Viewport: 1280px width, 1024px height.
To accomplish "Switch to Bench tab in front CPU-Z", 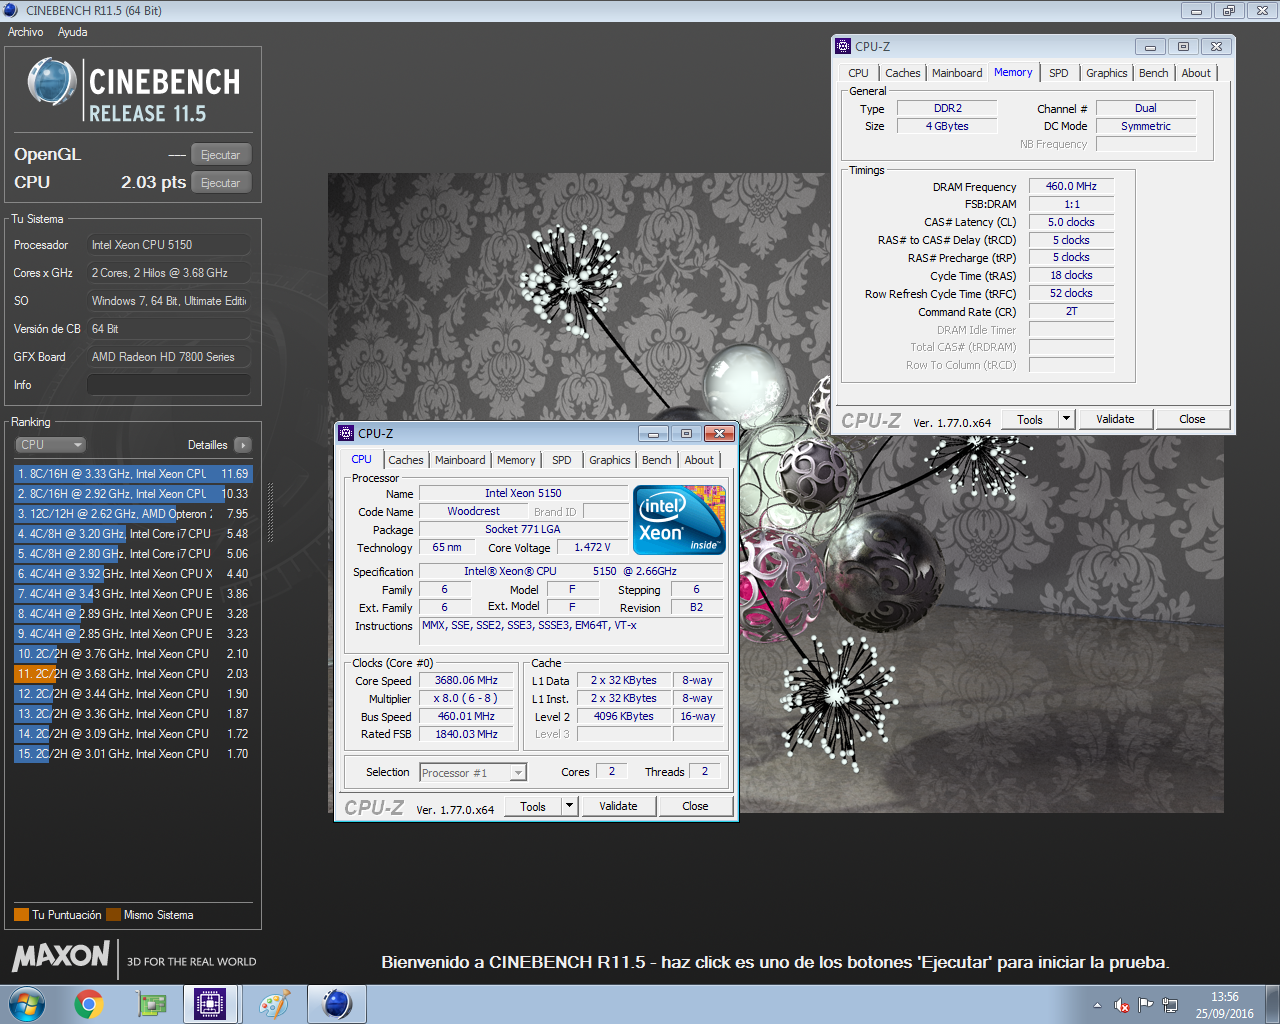I will [x=657, y=460].
